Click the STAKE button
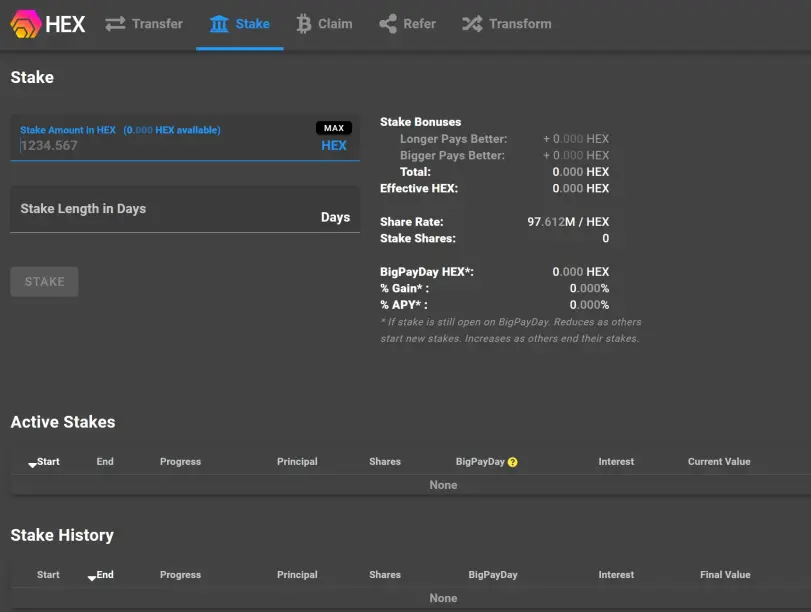Viewport: 811px width, 612px height. 44,282
